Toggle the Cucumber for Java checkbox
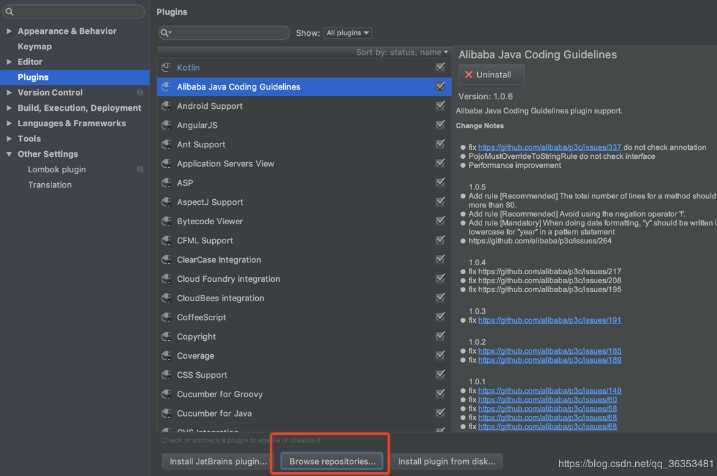Viewport: 717px width, 476px height. tap(440, 412)
